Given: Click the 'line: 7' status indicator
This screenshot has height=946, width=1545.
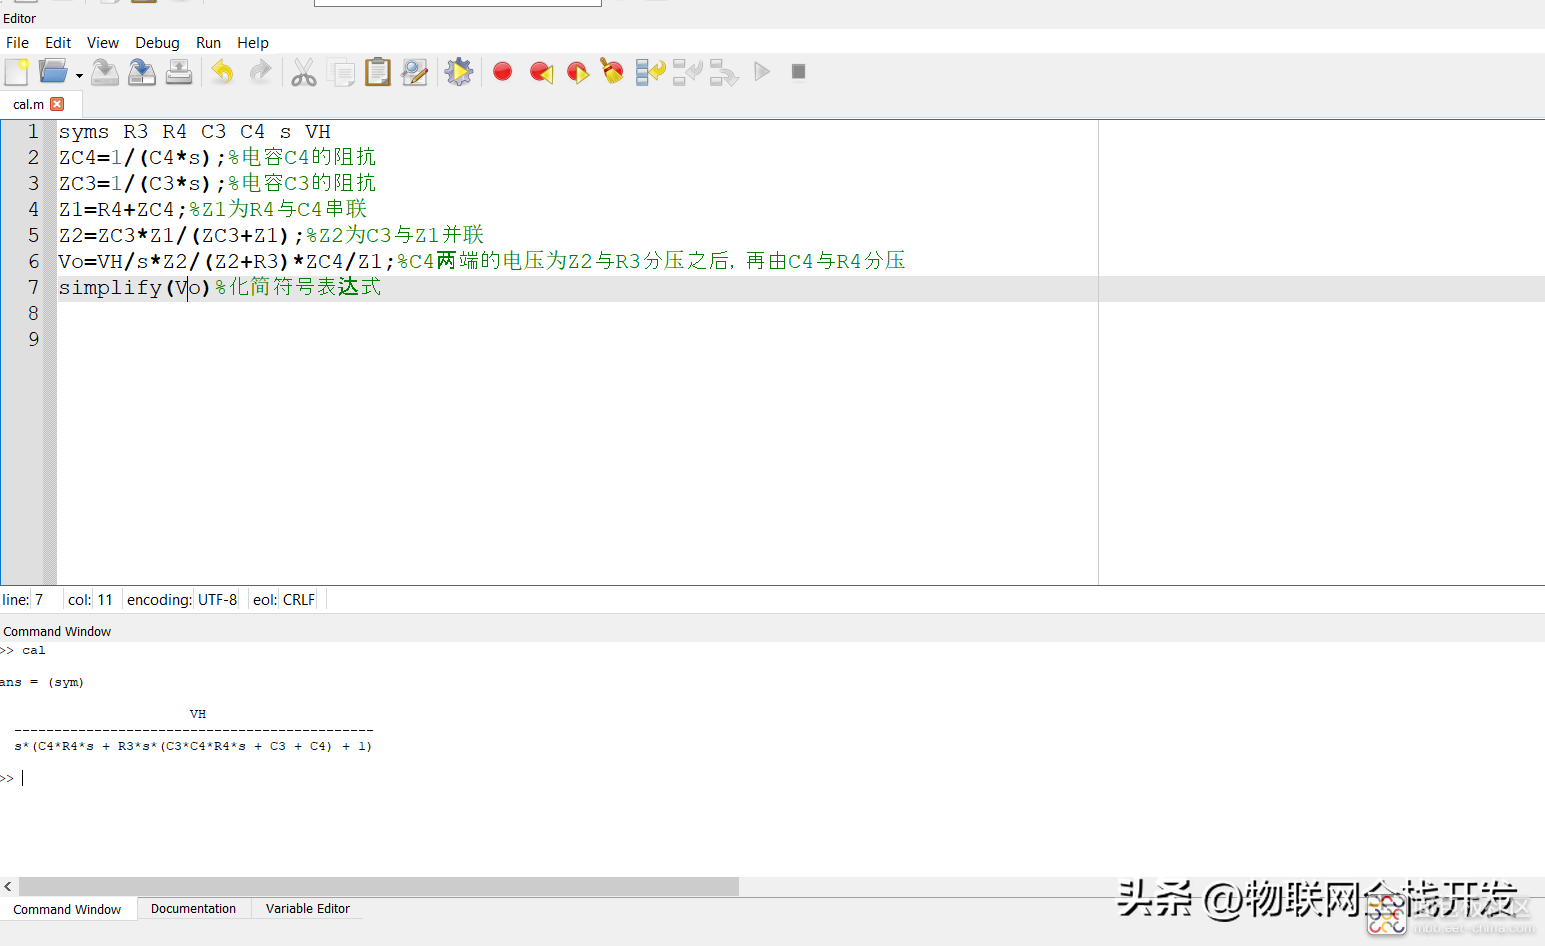Looking at the screenshot, I should 24,600.
